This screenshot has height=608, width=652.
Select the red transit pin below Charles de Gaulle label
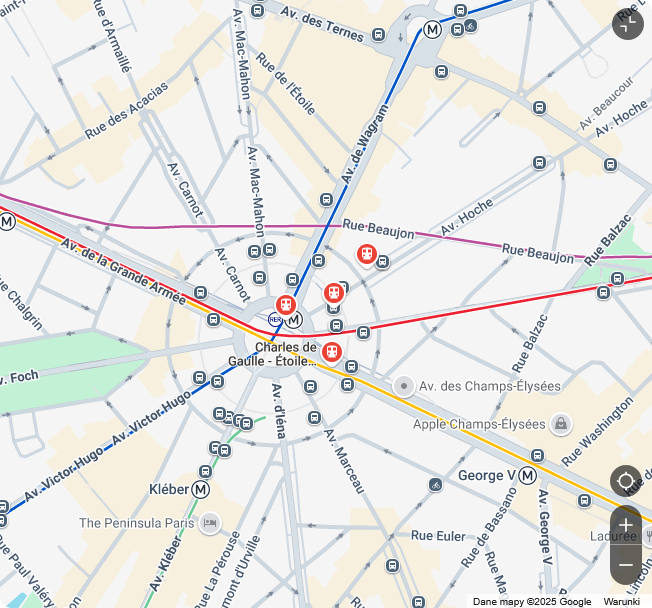tap(332, 353)
